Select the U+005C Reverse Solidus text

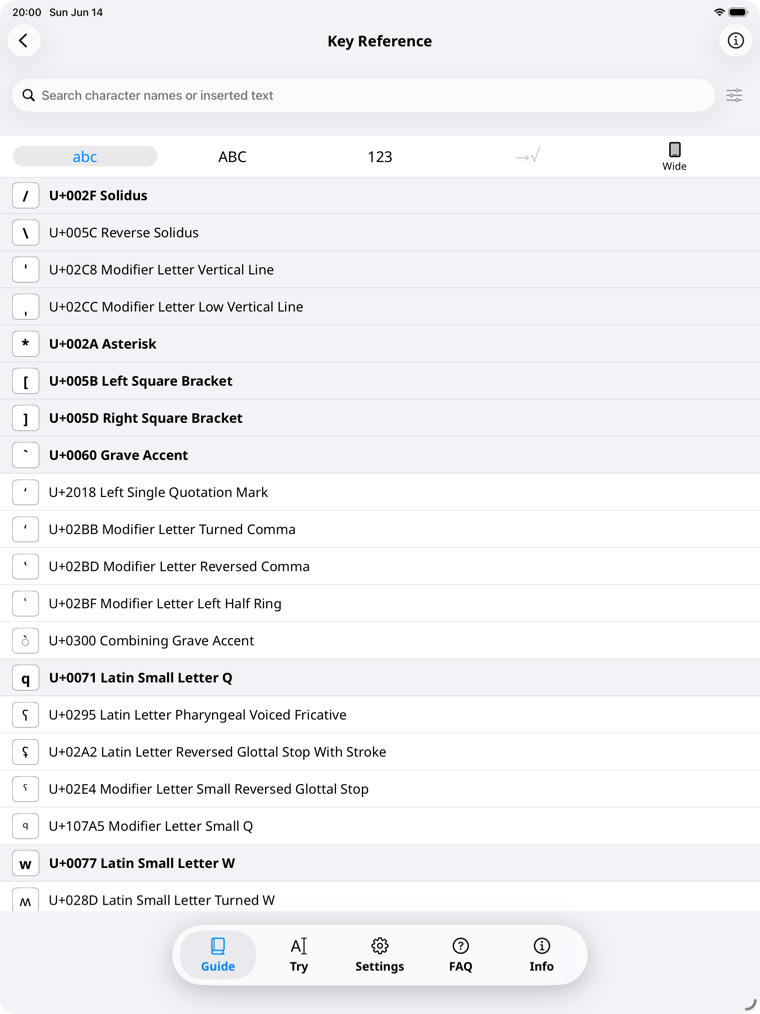(124, 233)
